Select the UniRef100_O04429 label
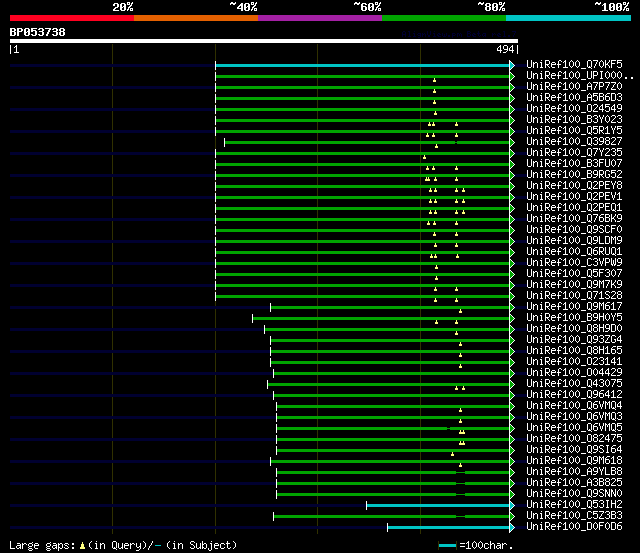 pyautogui.click(x=574, y=373)
